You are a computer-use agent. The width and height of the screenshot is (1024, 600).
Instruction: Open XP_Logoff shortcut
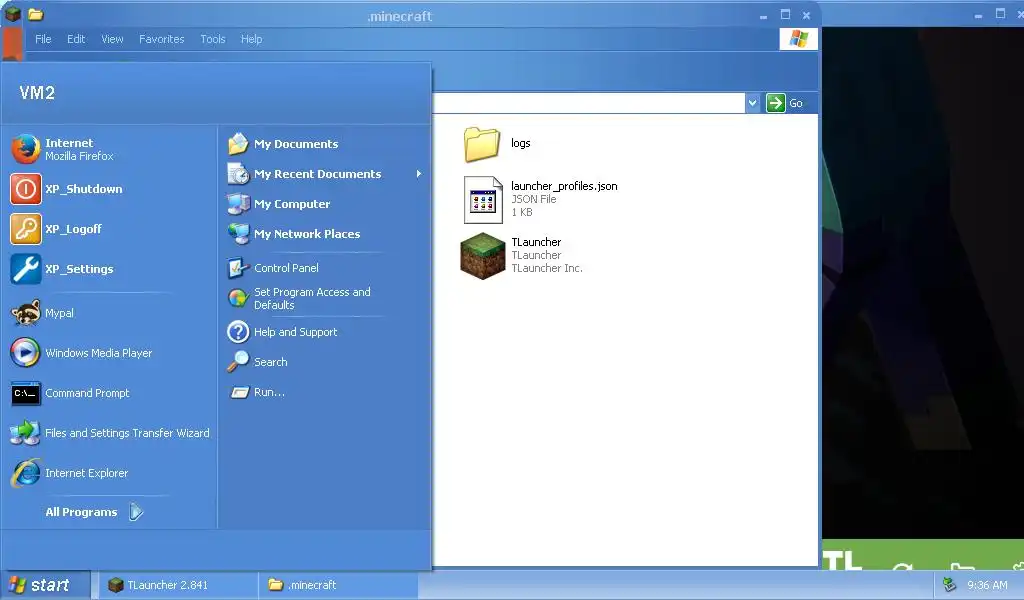56,229
